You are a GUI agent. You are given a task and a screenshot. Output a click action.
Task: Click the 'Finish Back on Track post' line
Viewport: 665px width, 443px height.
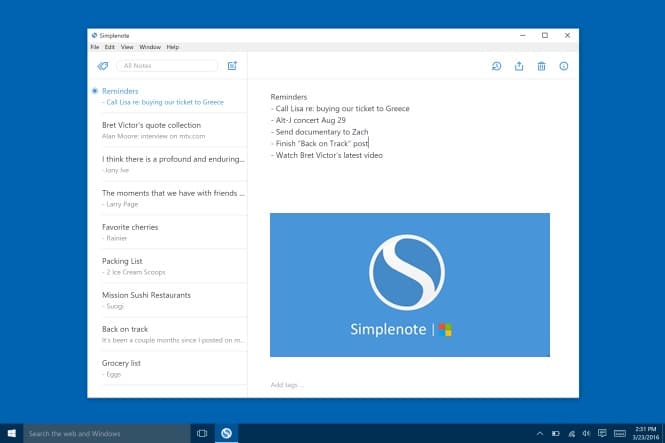coord(320,144)
